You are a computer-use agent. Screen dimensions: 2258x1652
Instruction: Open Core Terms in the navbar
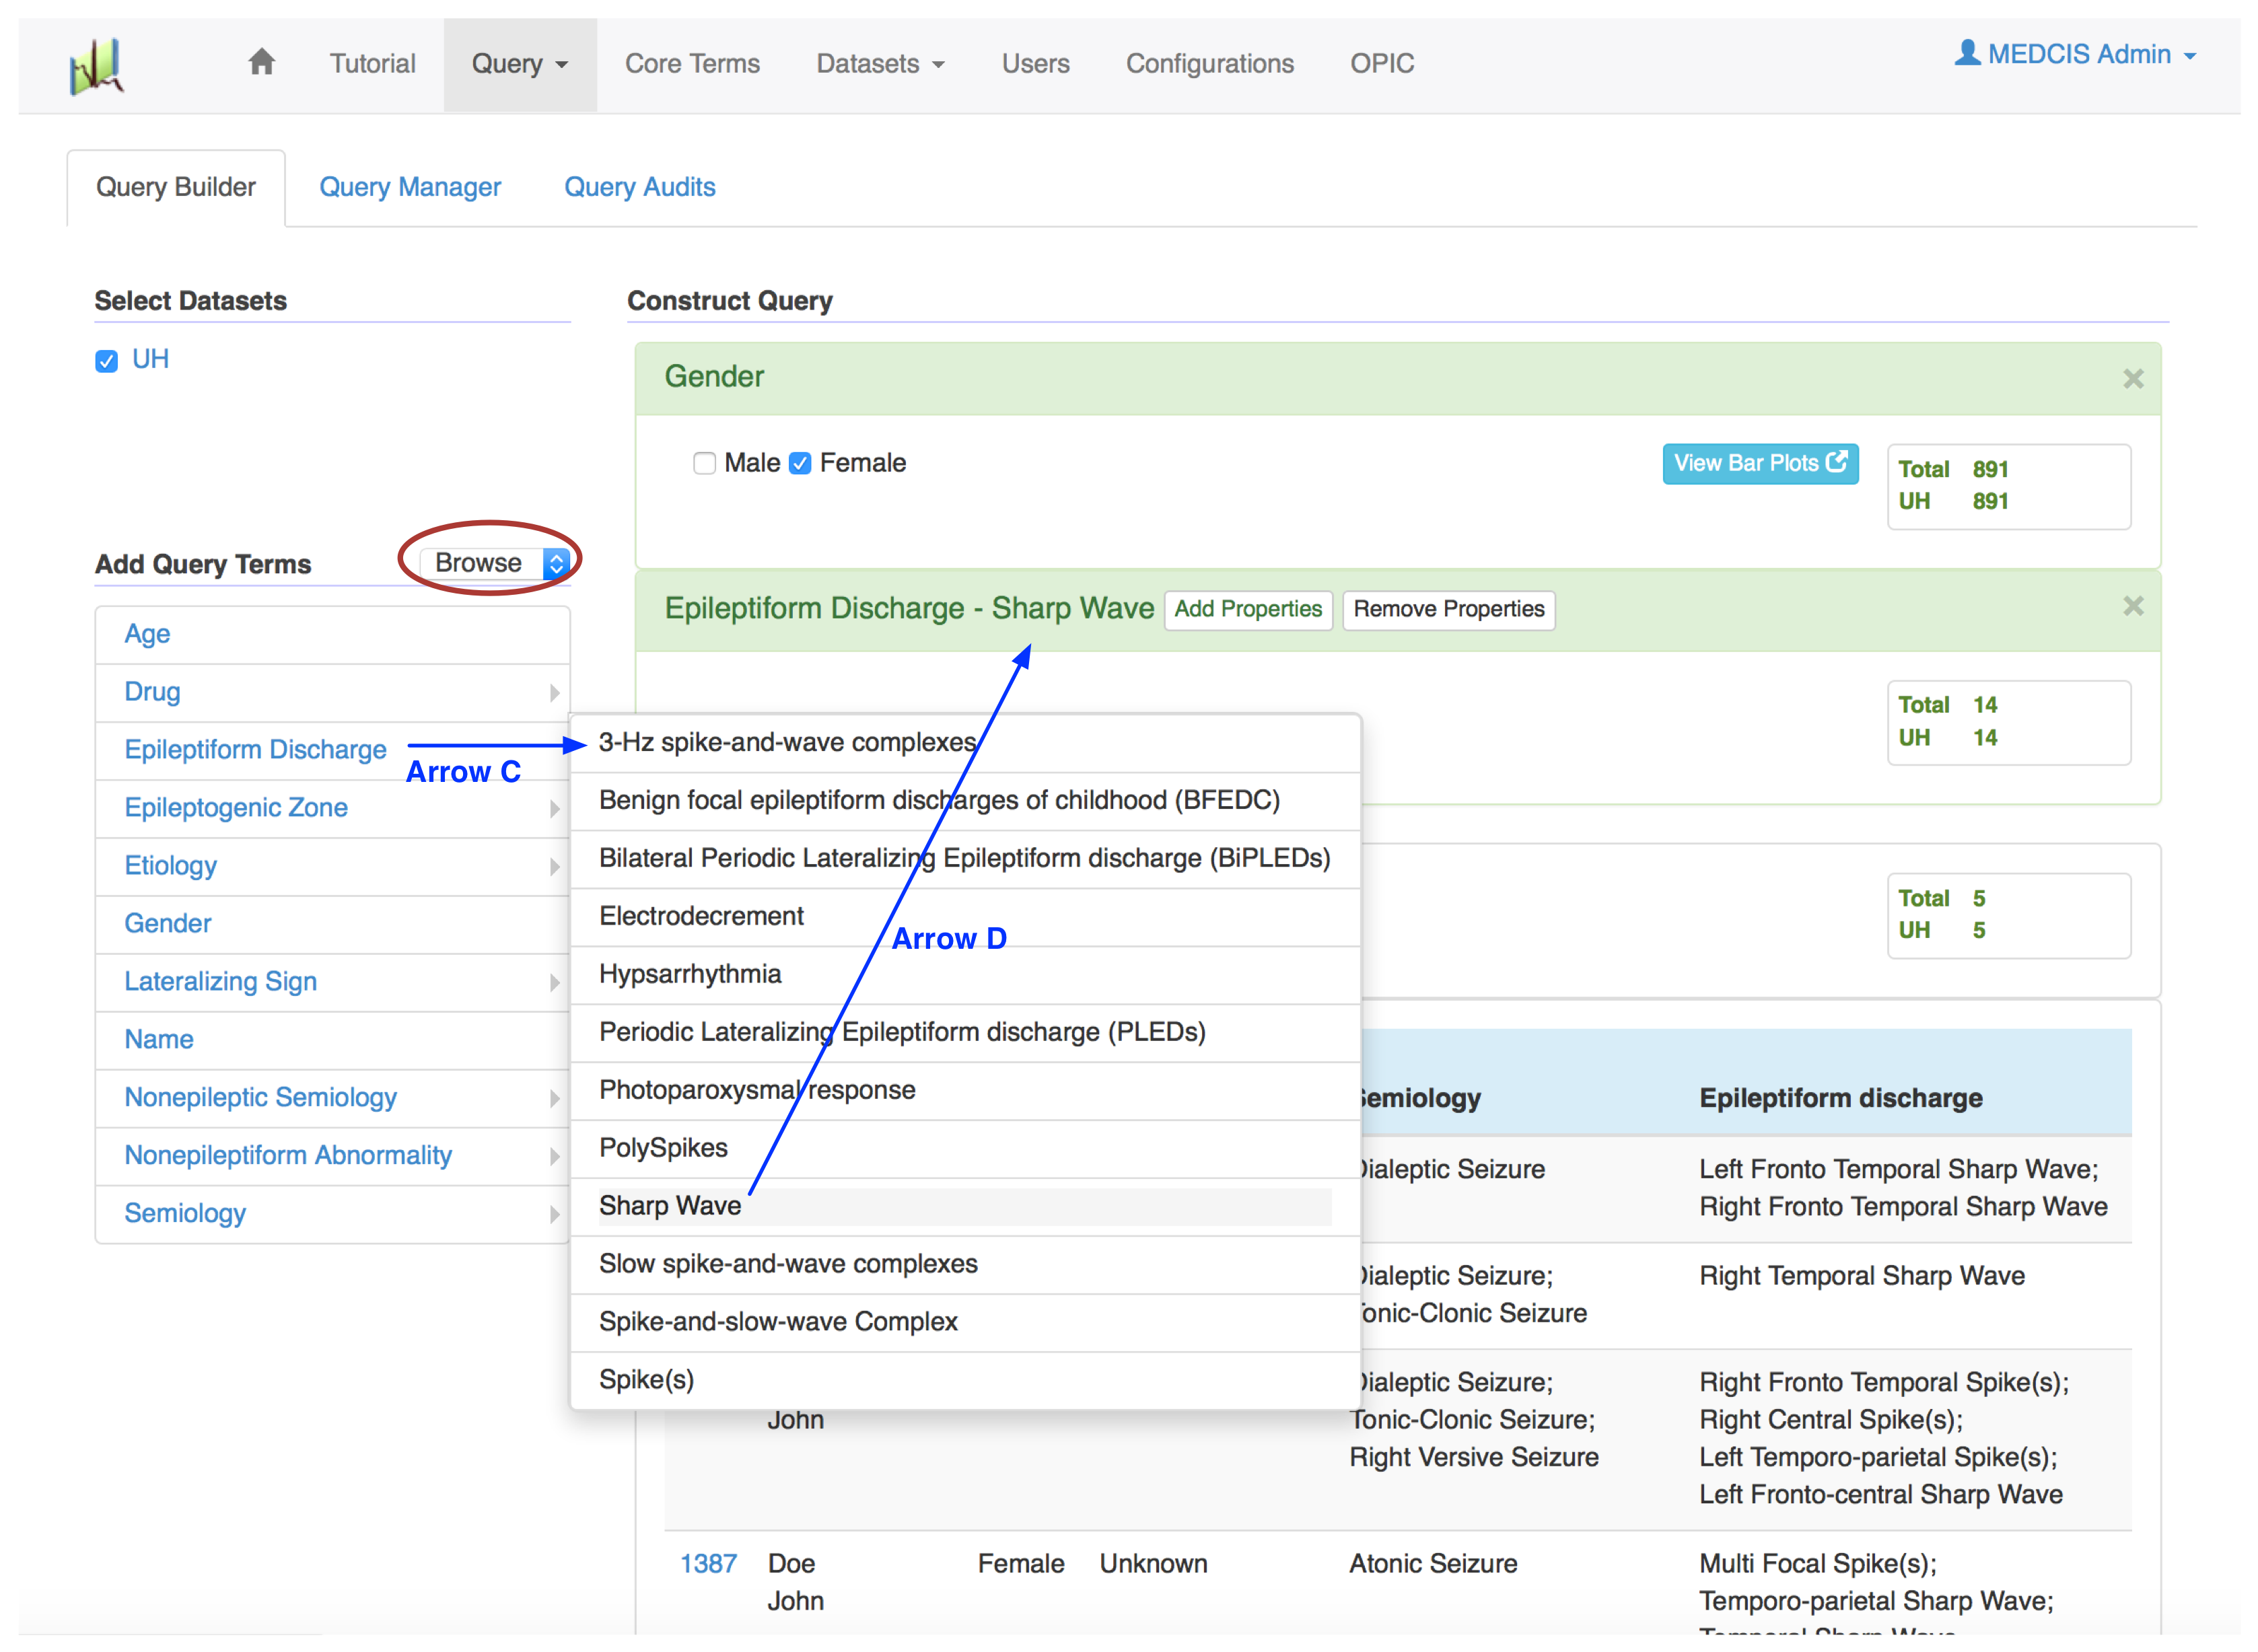coord(692,64)
